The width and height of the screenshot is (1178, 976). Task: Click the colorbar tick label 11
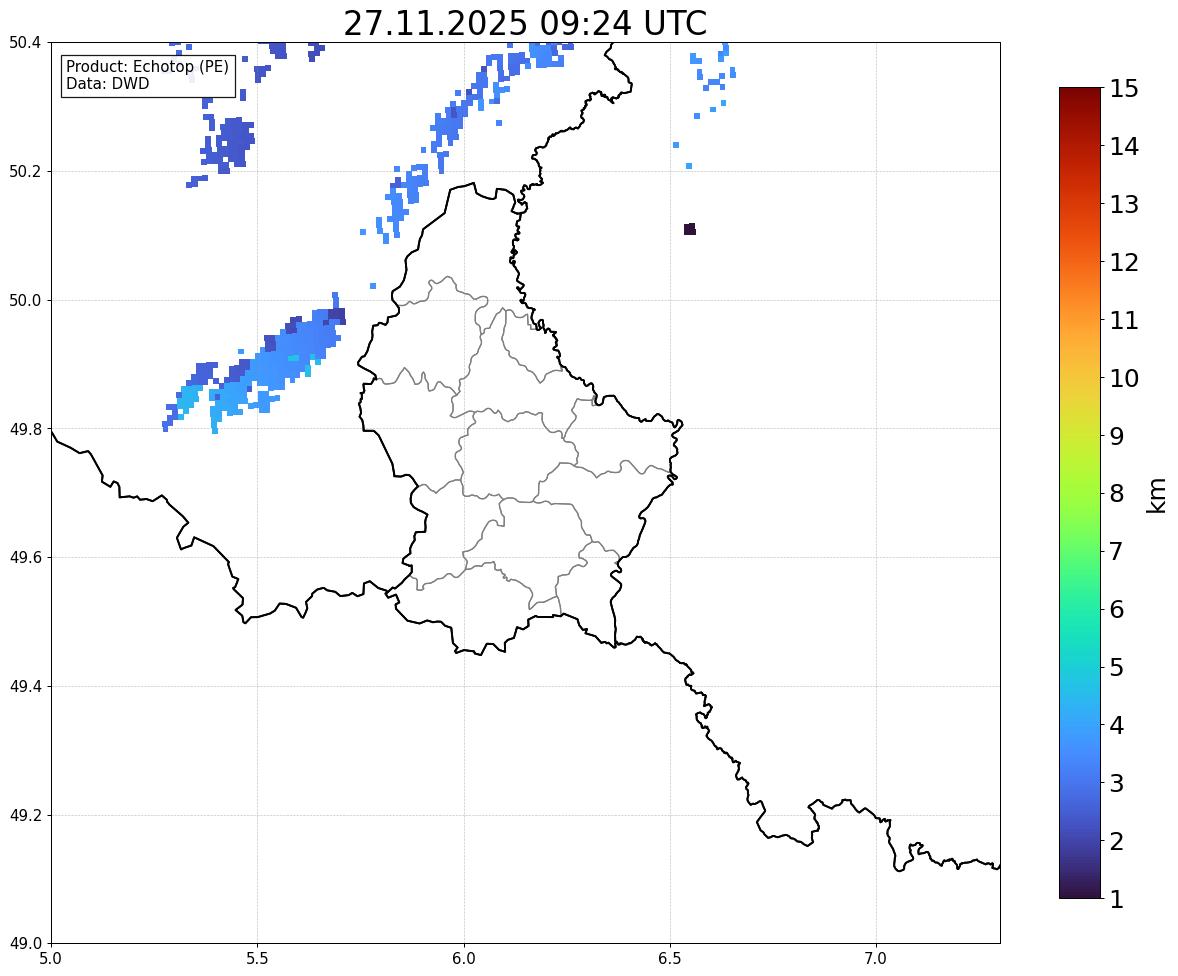(x=1124, y=320)
